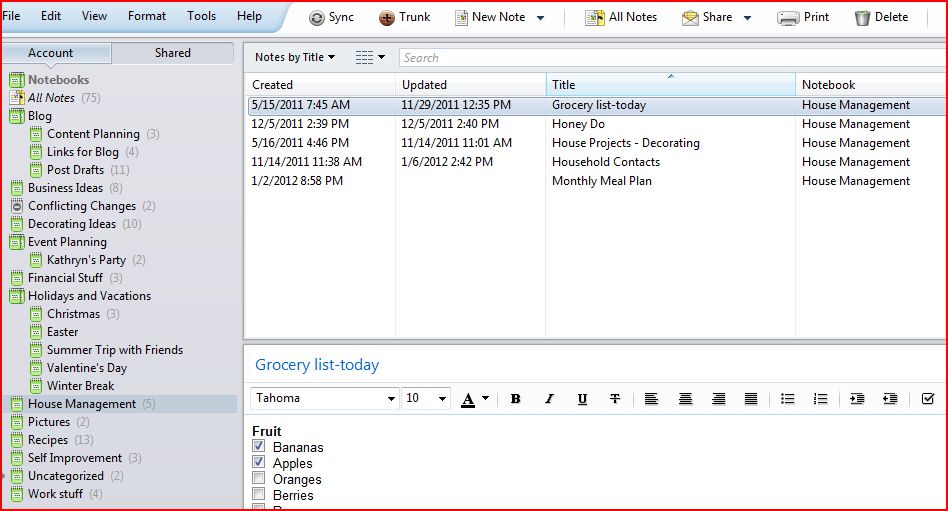Screen dimensions: 948x511
Task: Uncheck the Apples checkbox
Action: click(259, 463)
